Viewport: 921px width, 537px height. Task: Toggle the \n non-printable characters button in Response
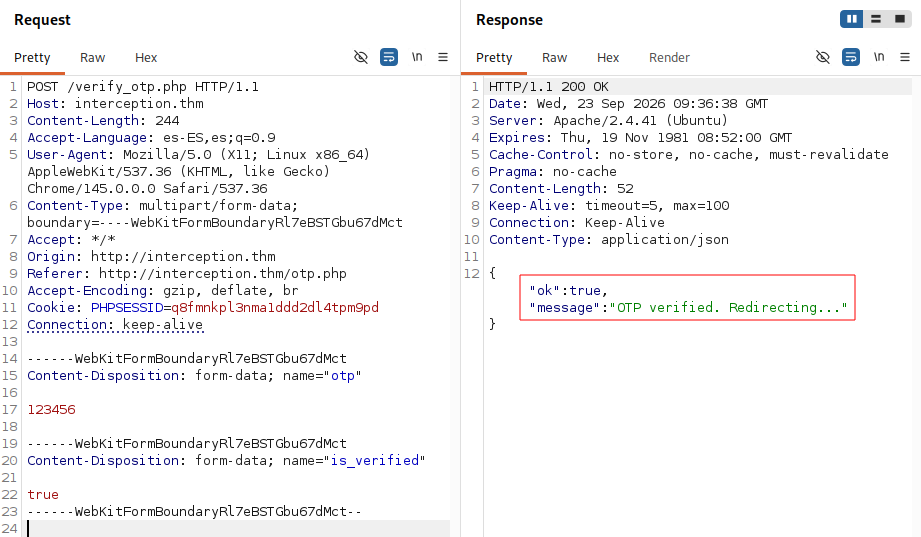pos(879,57)
